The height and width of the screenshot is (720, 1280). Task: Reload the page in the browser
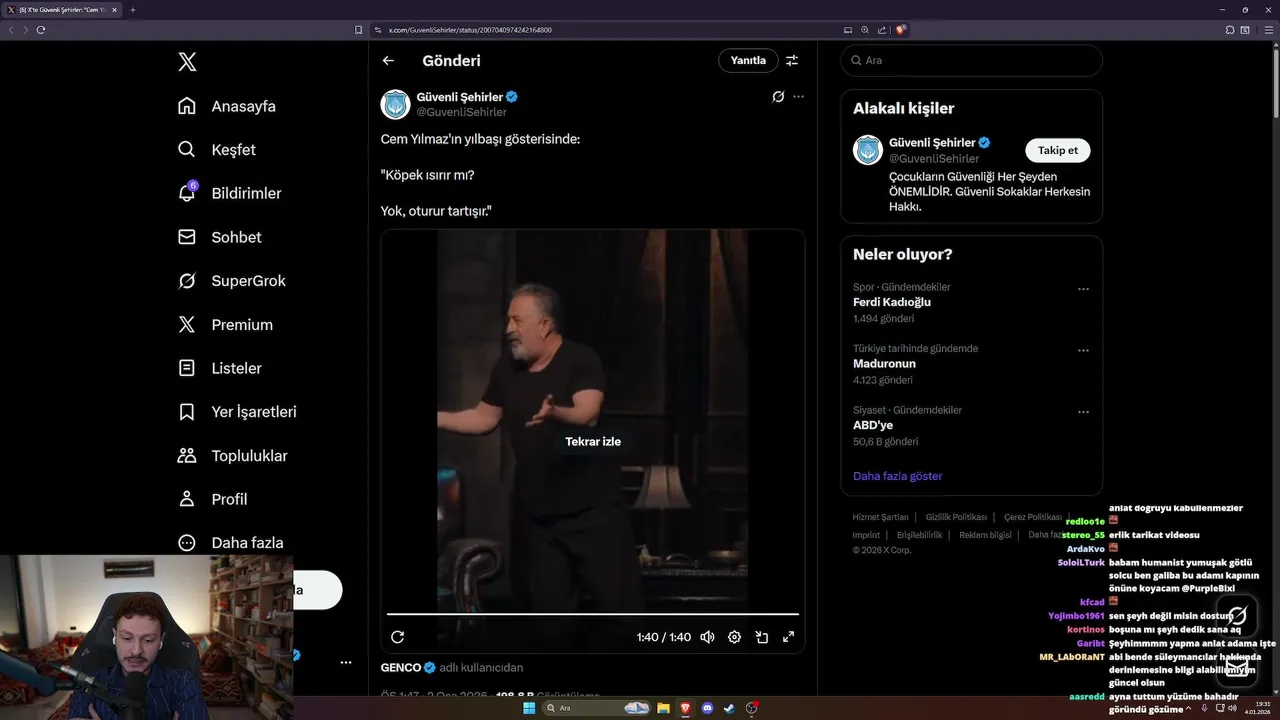click(x=41, y=30)
